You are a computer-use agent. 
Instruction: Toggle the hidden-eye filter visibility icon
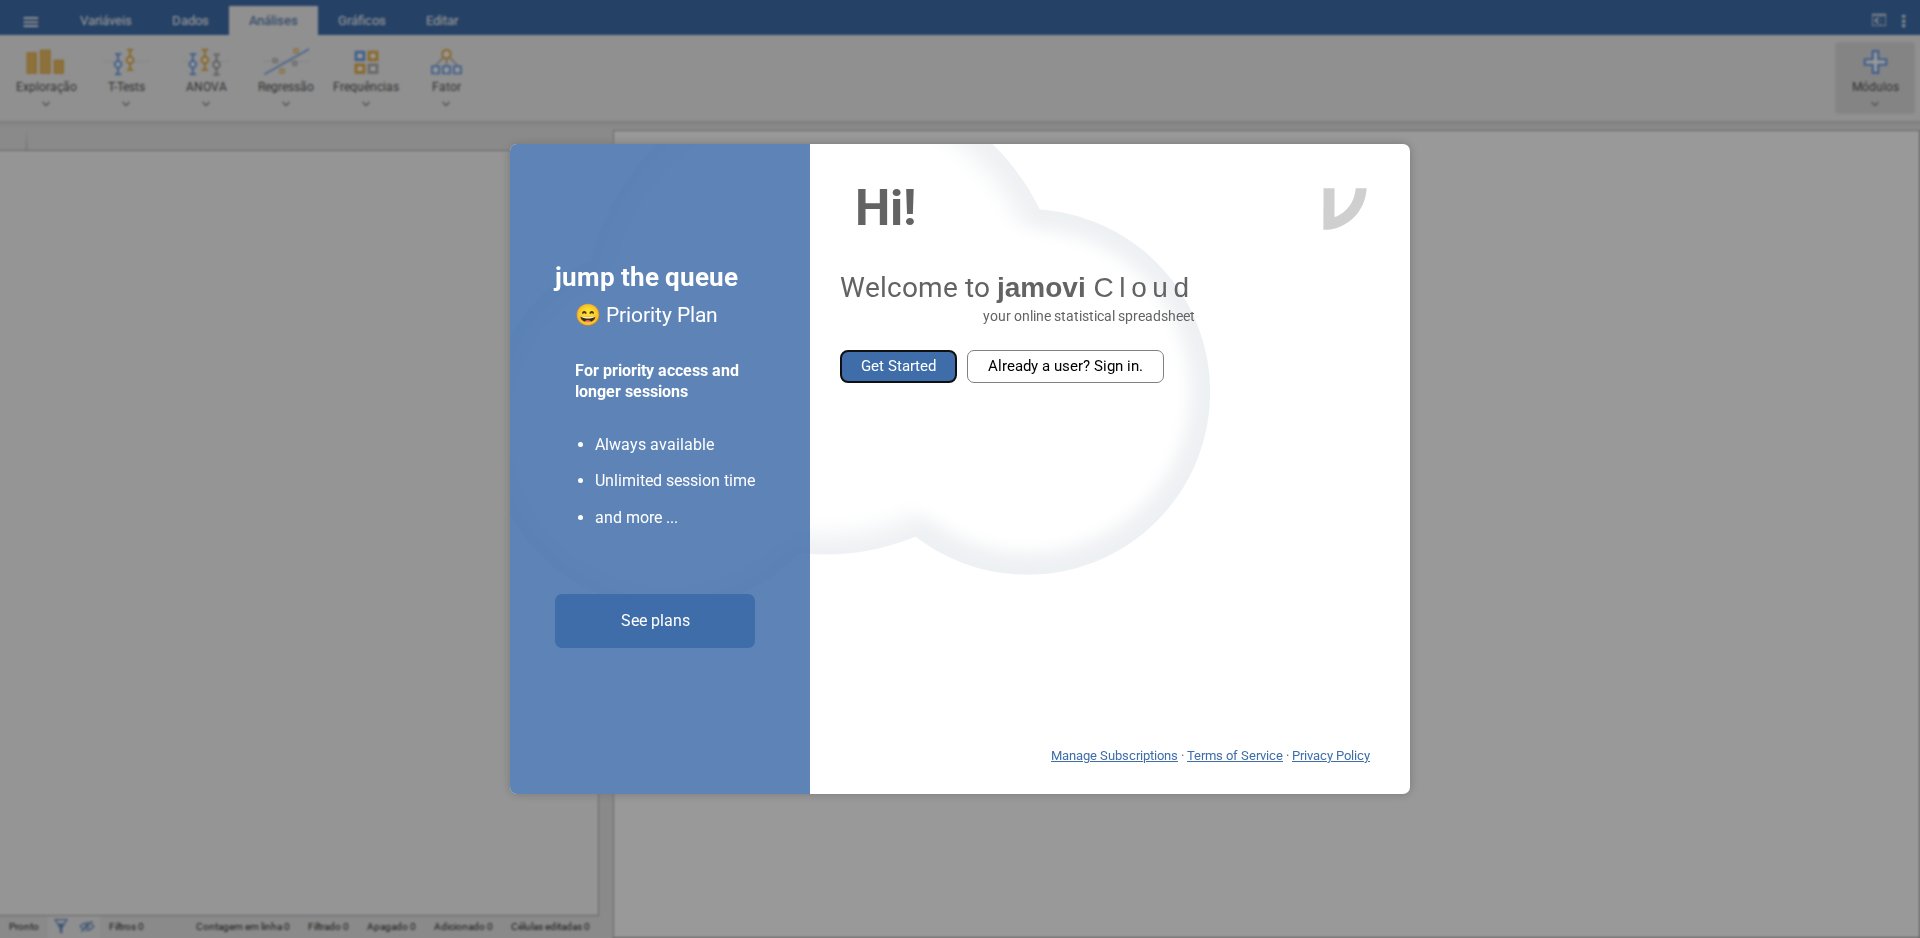point(87,926)
